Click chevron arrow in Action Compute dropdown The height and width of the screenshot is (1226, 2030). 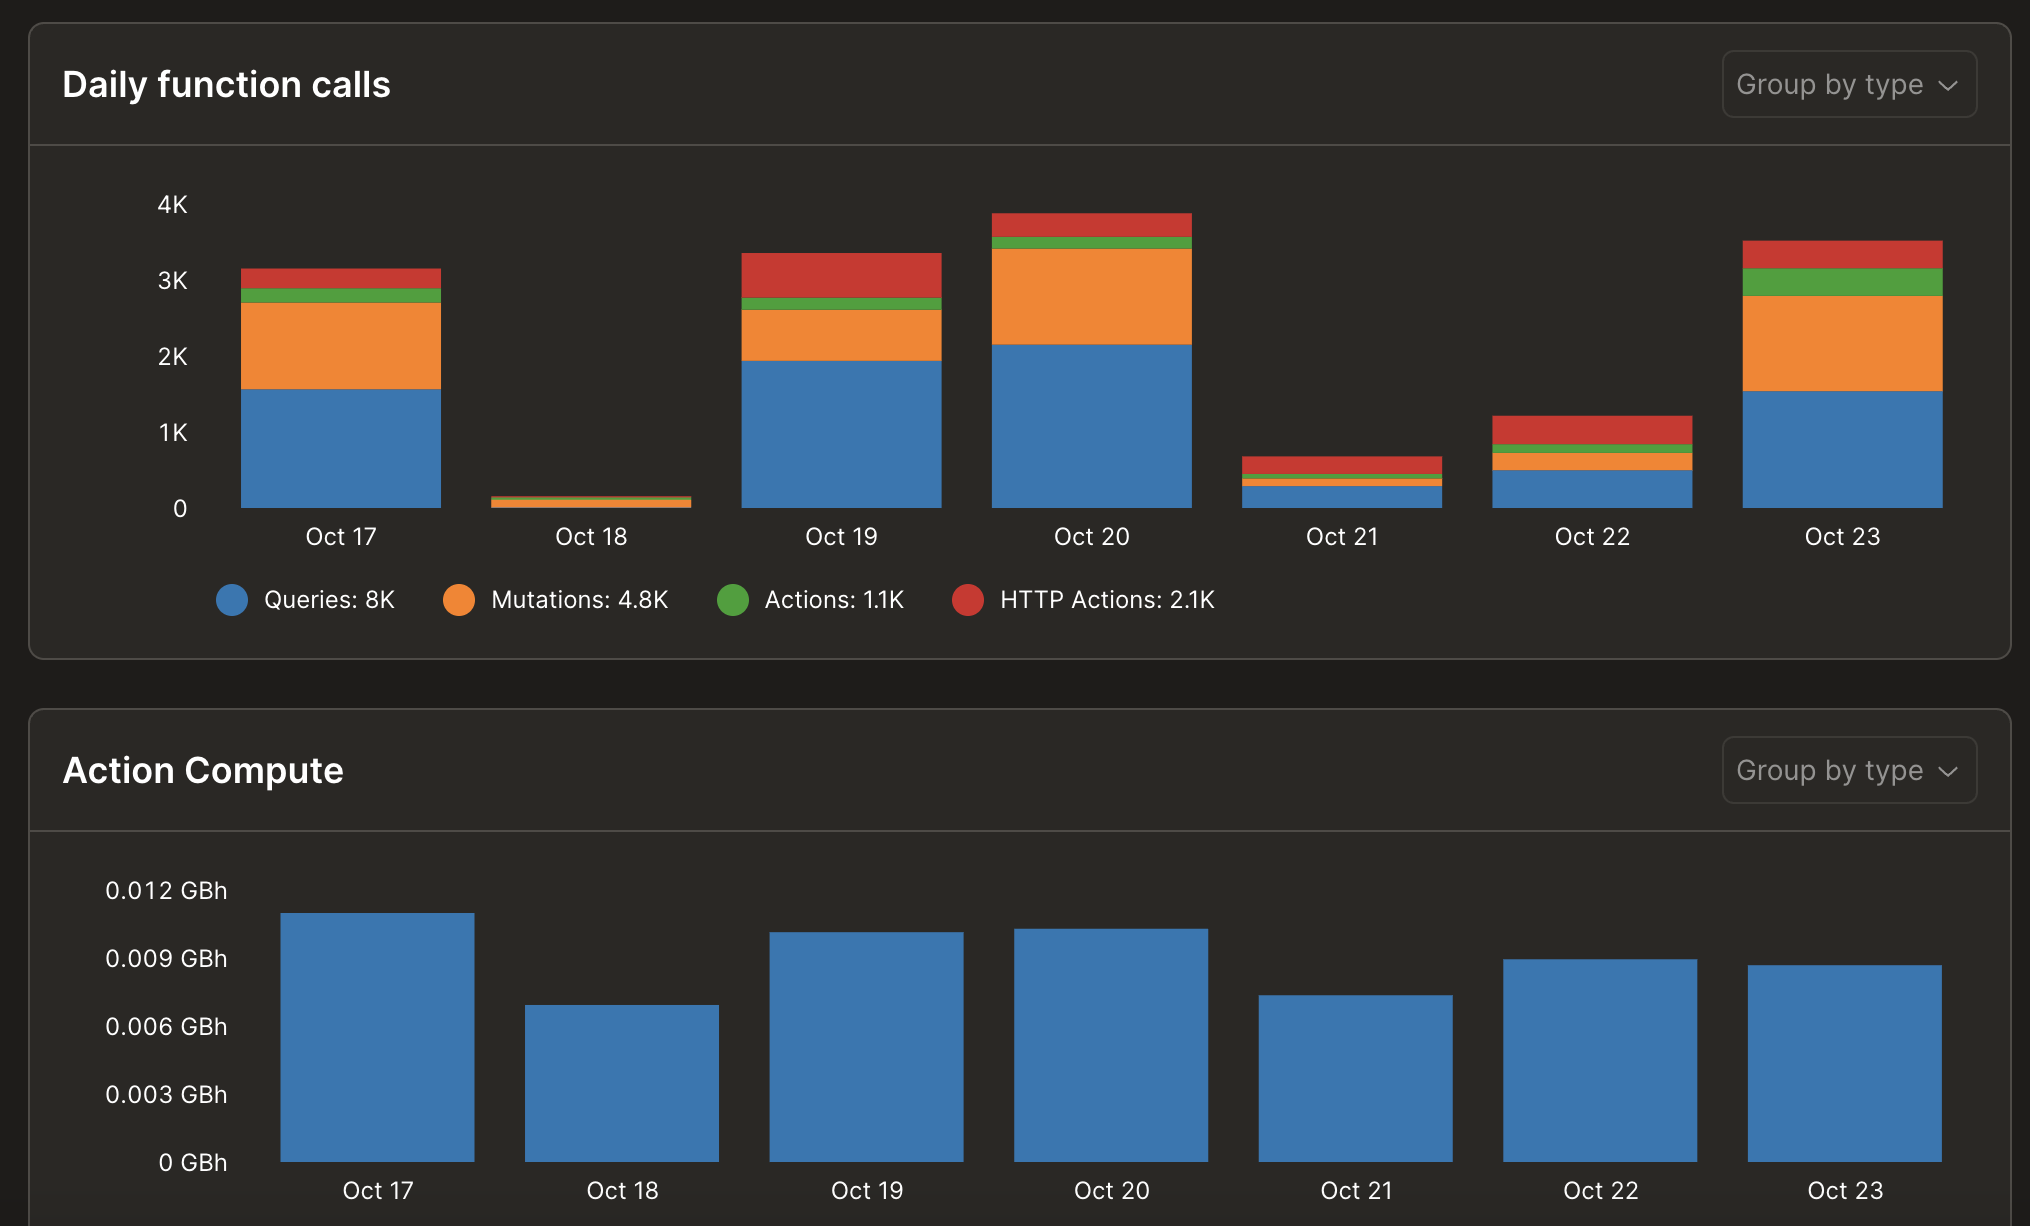click(x=1947, y=772)
